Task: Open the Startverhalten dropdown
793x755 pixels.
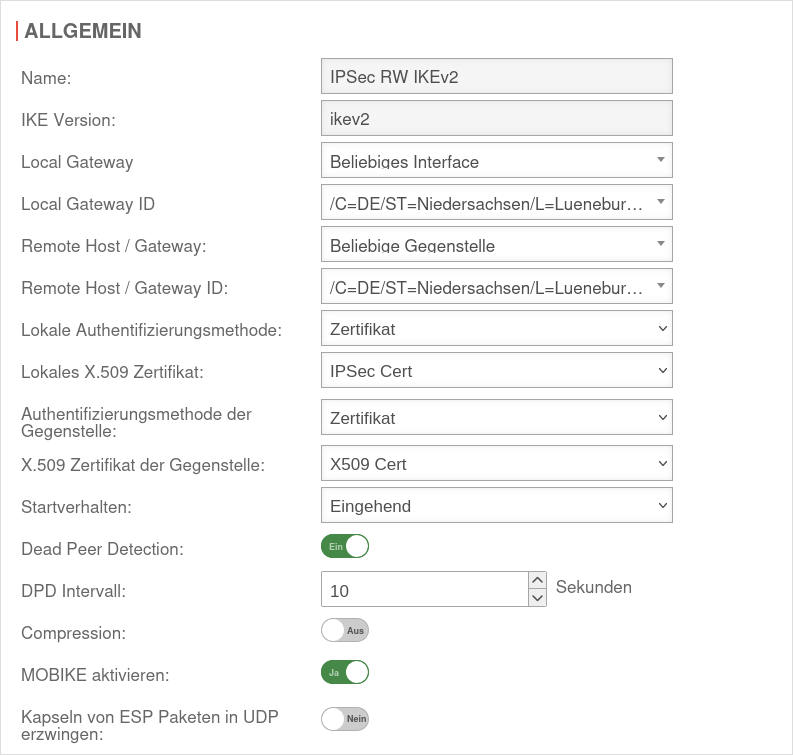Action: click(496, 506)
